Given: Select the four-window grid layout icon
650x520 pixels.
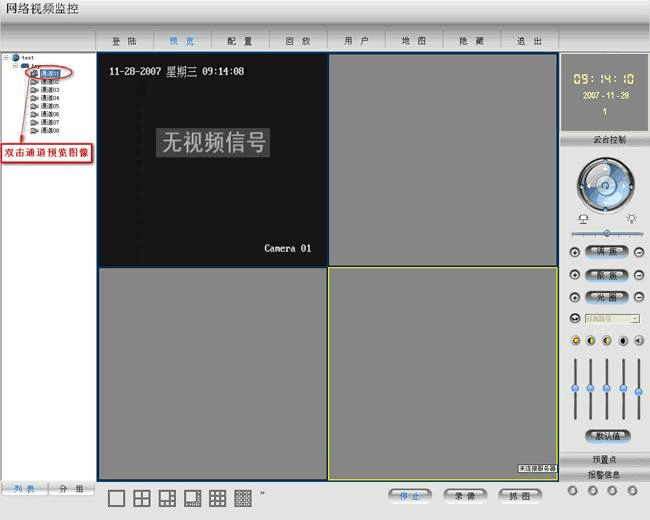Looking at the screenshot, I should pos(142,497).
